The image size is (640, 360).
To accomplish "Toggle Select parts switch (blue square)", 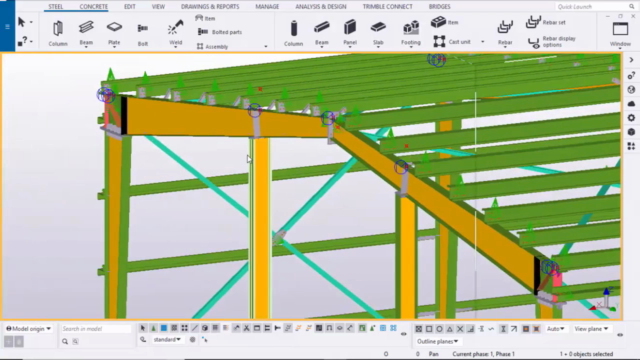I will coord(164,328).
